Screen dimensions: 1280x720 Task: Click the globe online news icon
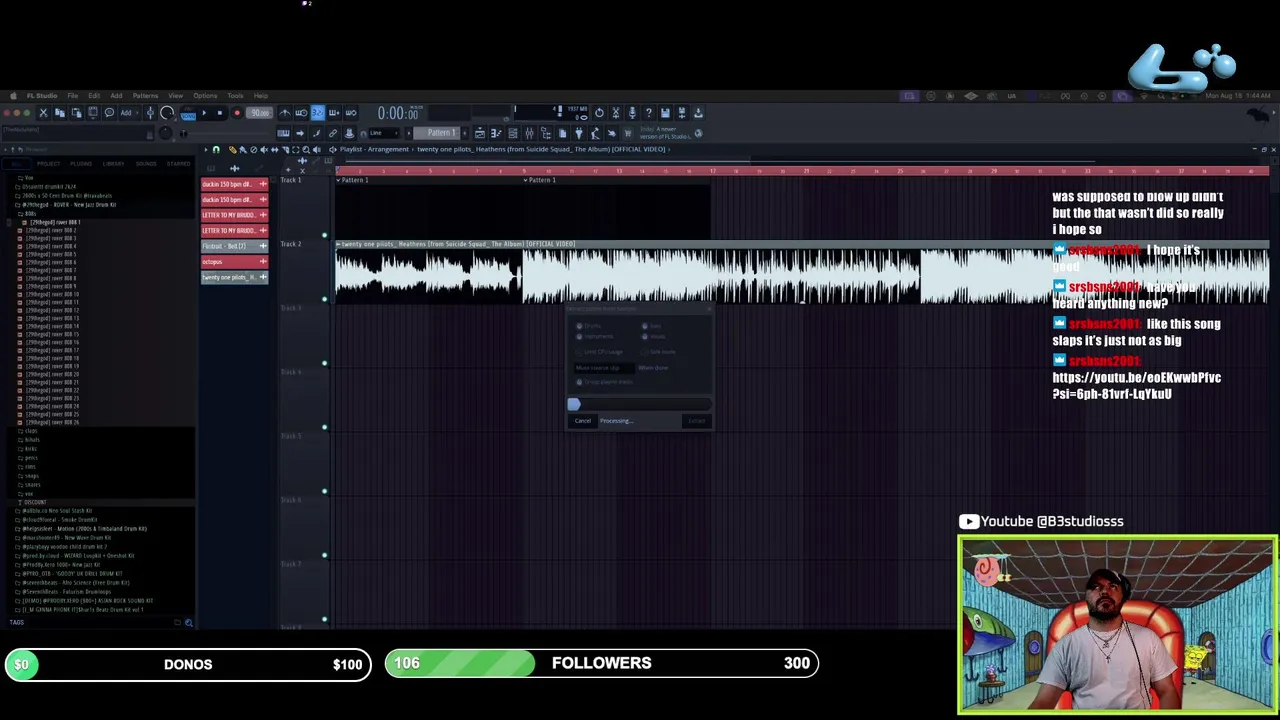coord(699,132)
